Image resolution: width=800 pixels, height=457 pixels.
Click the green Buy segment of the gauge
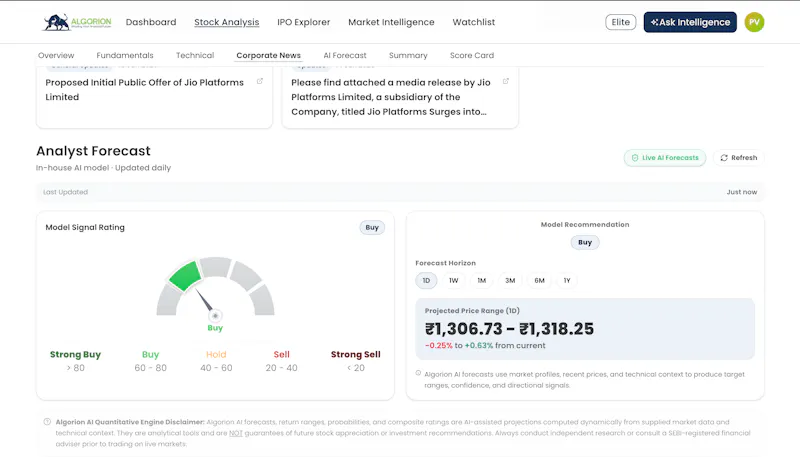coord(185,275)
